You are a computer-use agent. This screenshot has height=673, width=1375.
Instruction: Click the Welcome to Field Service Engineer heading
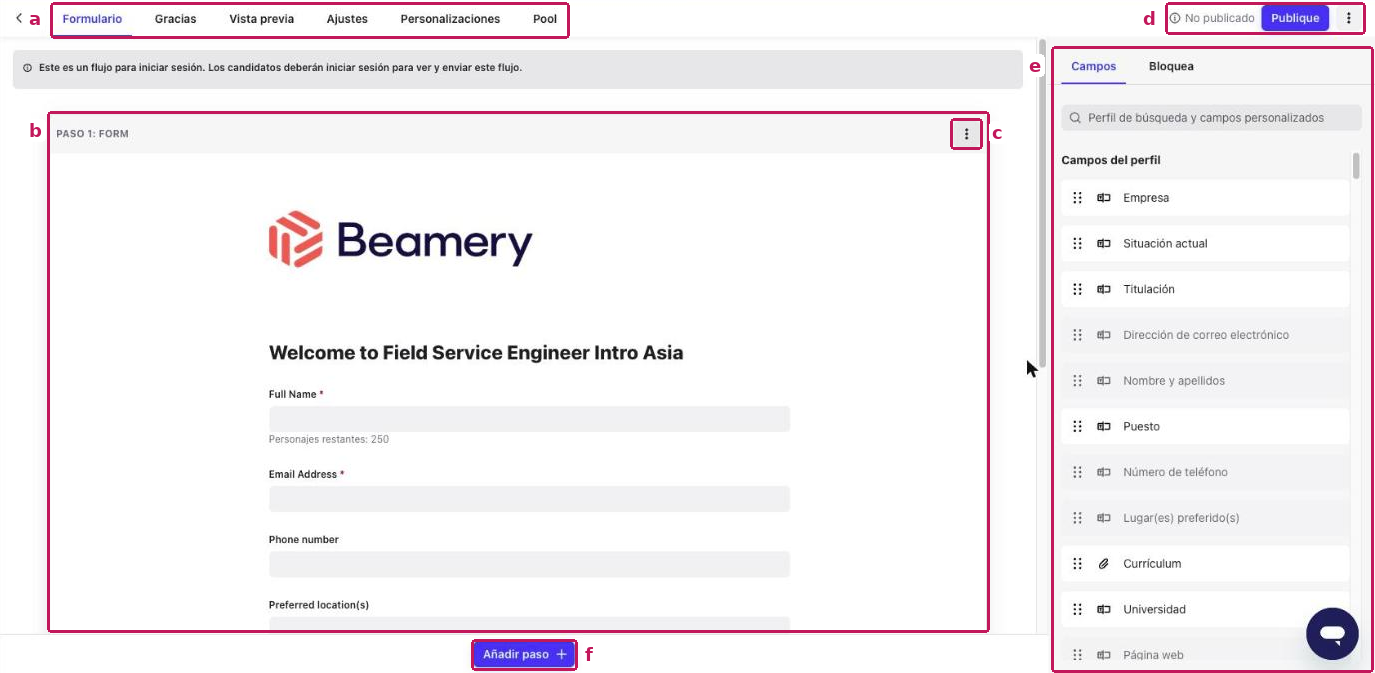pos(476,353)
